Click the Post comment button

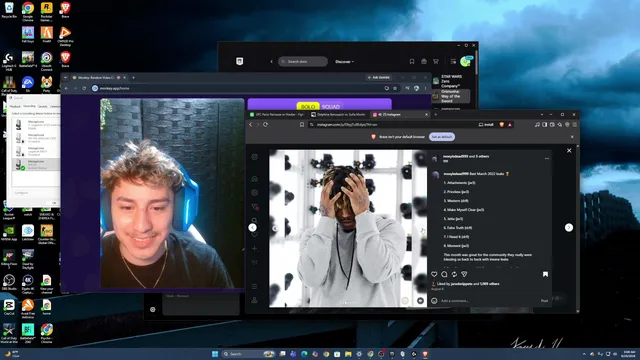tap(544, 301)
